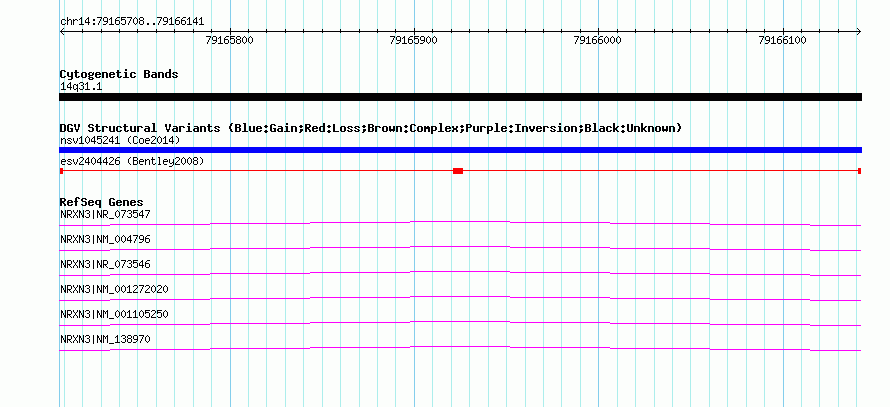Click the black 14q31.1 cytogenetic band bar
Image resolution: width=890 pixels, height=407 pixels.
tap(460, 97)
